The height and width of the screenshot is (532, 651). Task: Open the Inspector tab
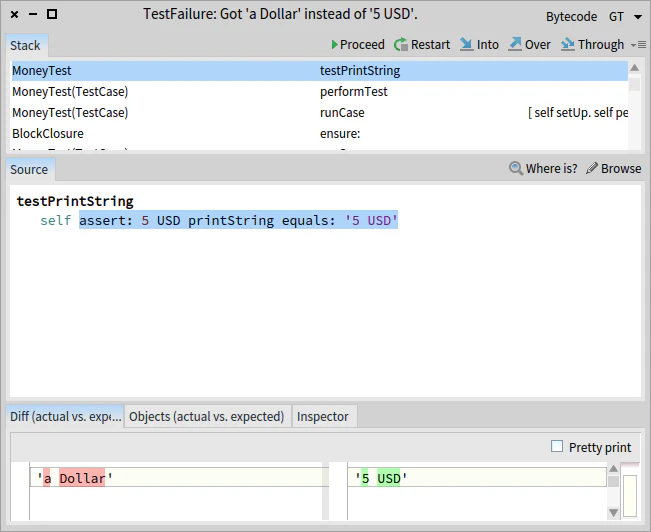pos(323,416)
